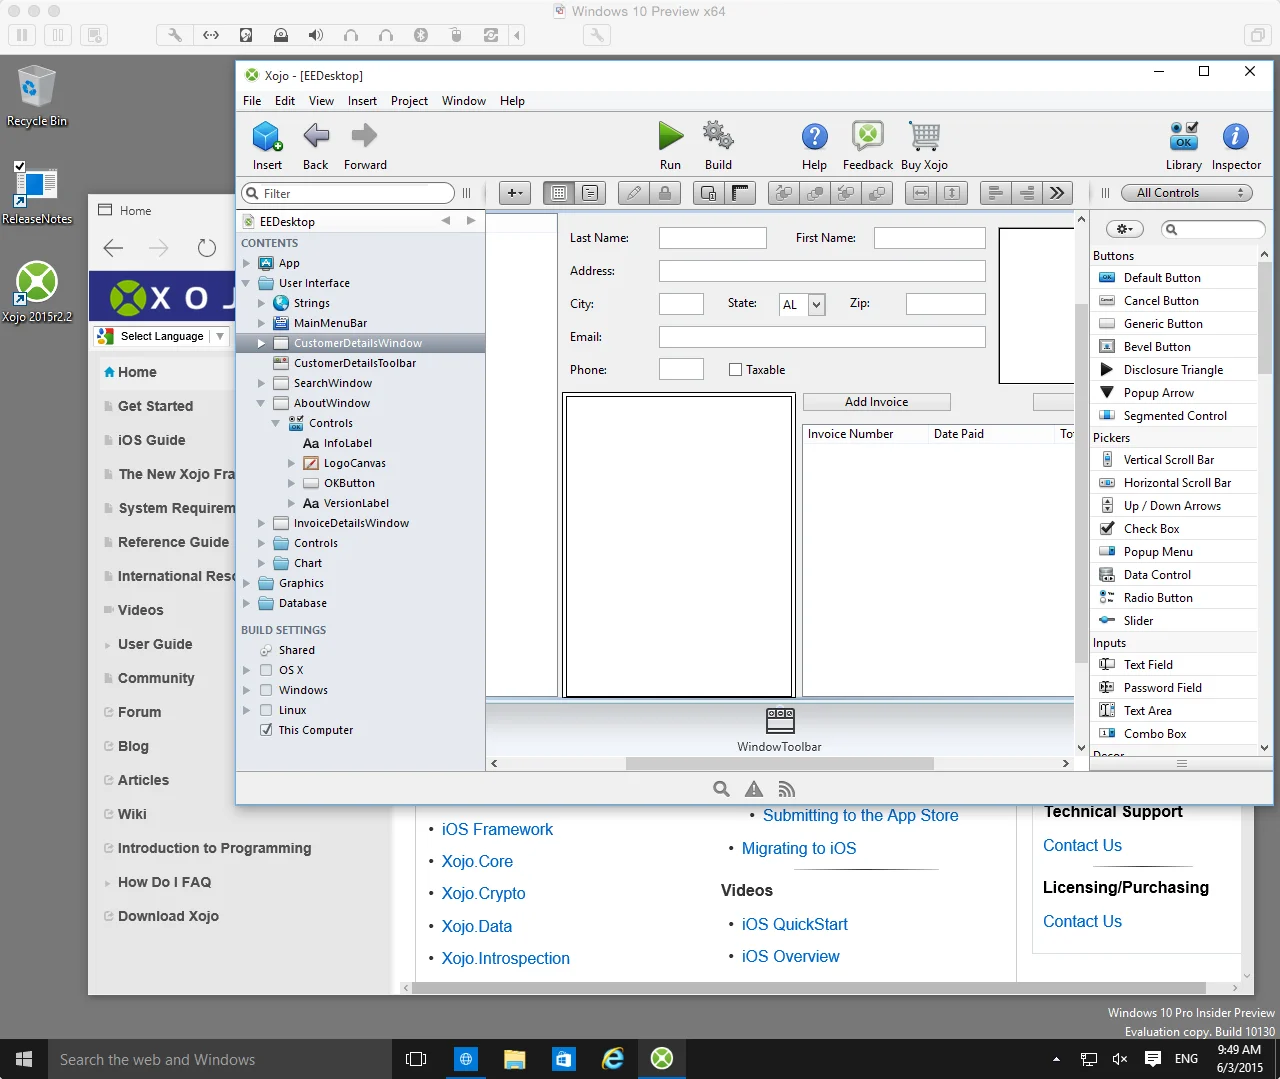Screen dimensions: 1280x1079
Task: Click the show tab order icon
Action: 709,193
